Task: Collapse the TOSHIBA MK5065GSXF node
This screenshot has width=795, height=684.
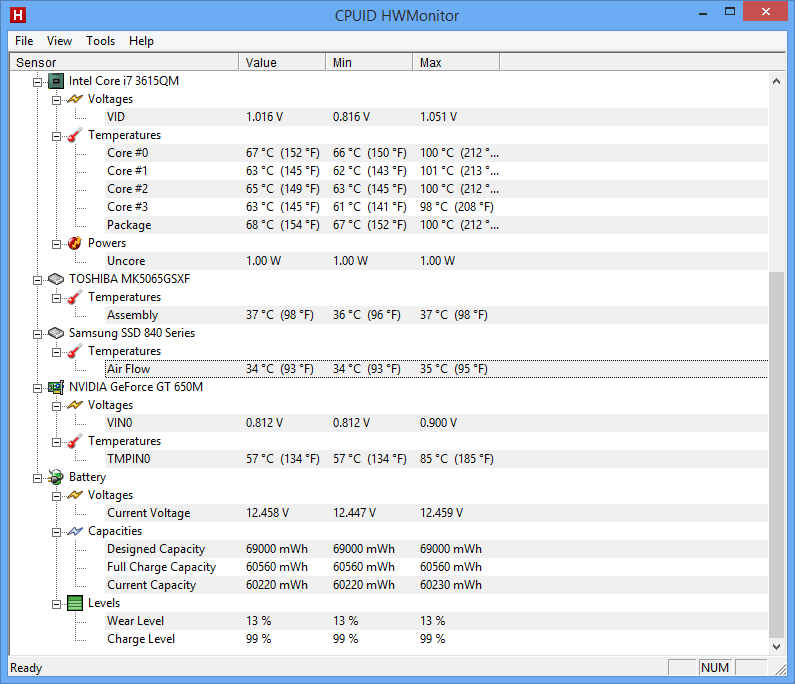Action: [x=38, y=280]
